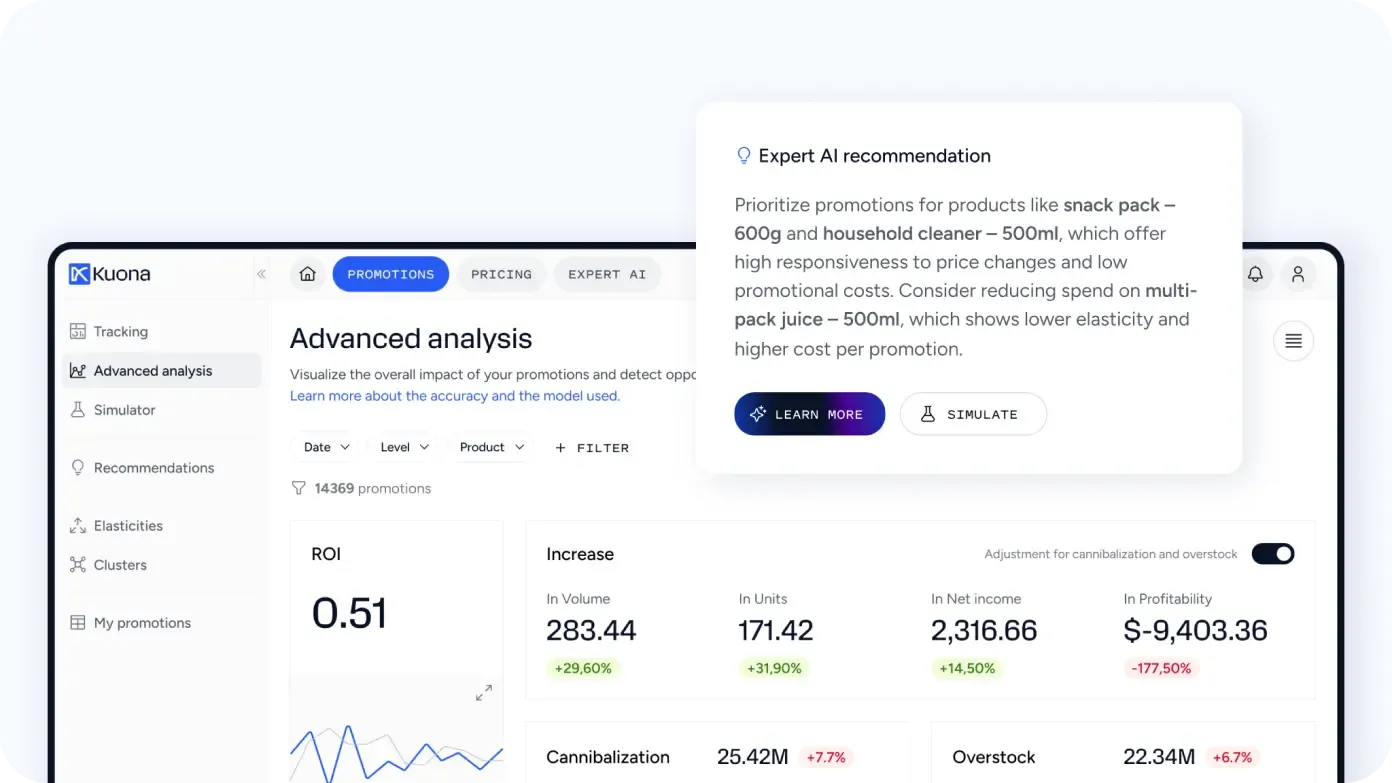1392x783 pixels.
Task: Collapse the sidebar with the double-chevron icon
Action: click(261, 274)
